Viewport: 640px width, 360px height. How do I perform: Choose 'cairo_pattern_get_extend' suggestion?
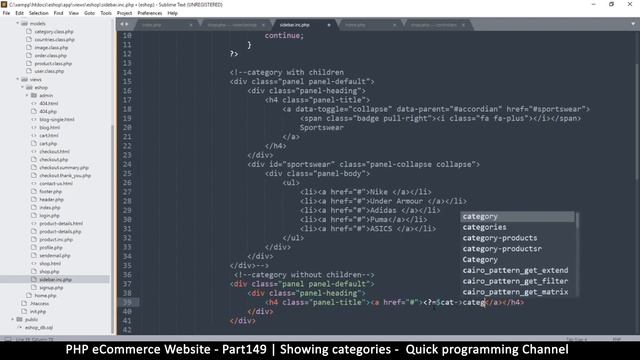point(518,270)
